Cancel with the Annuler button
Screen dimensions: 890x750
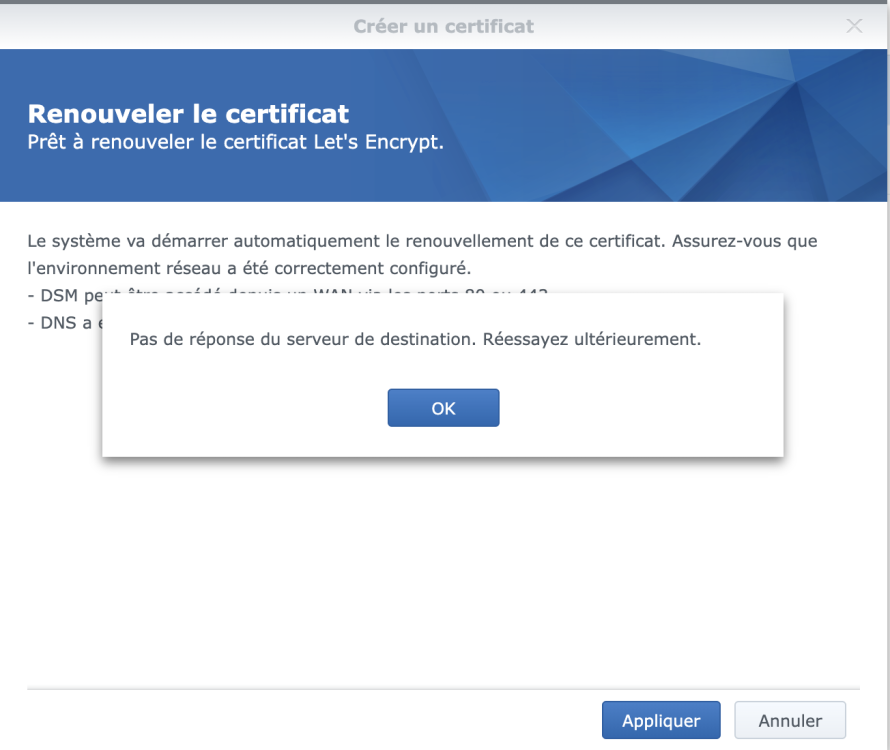tap(790, 720)
